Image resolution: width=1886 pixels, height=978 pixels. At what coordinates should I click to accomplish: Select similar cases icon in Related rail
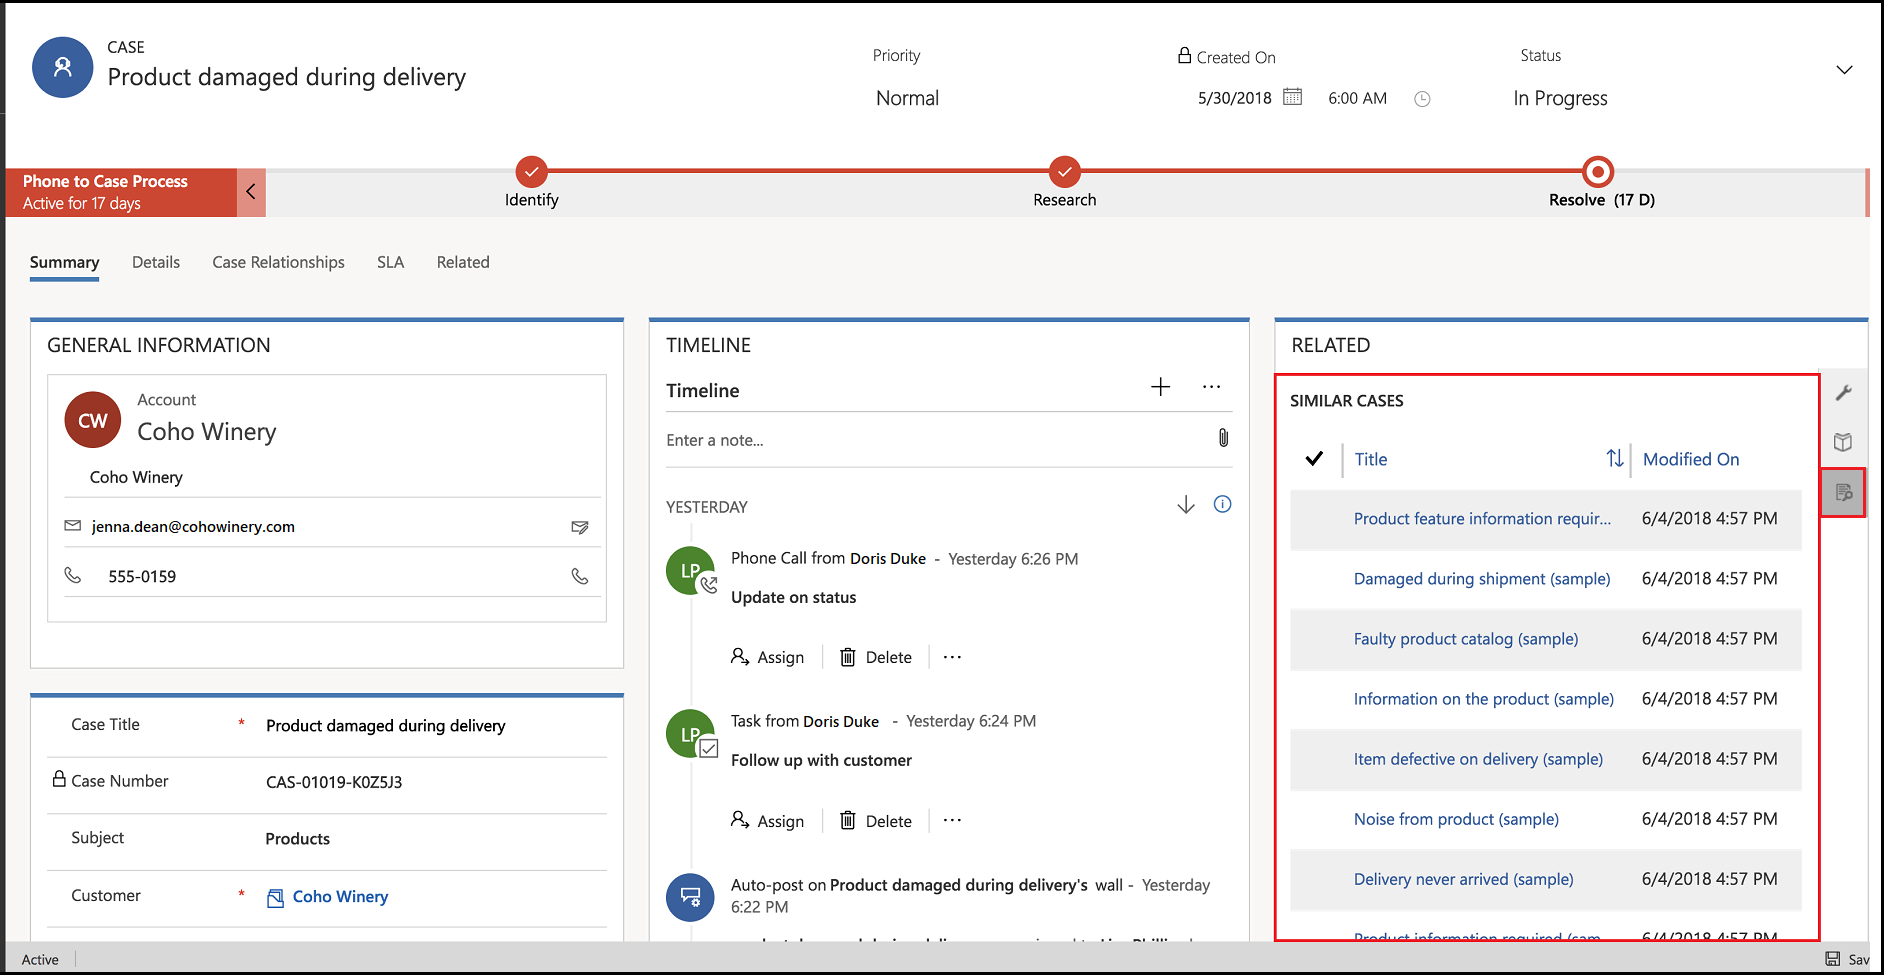(x=1844, y=492)
